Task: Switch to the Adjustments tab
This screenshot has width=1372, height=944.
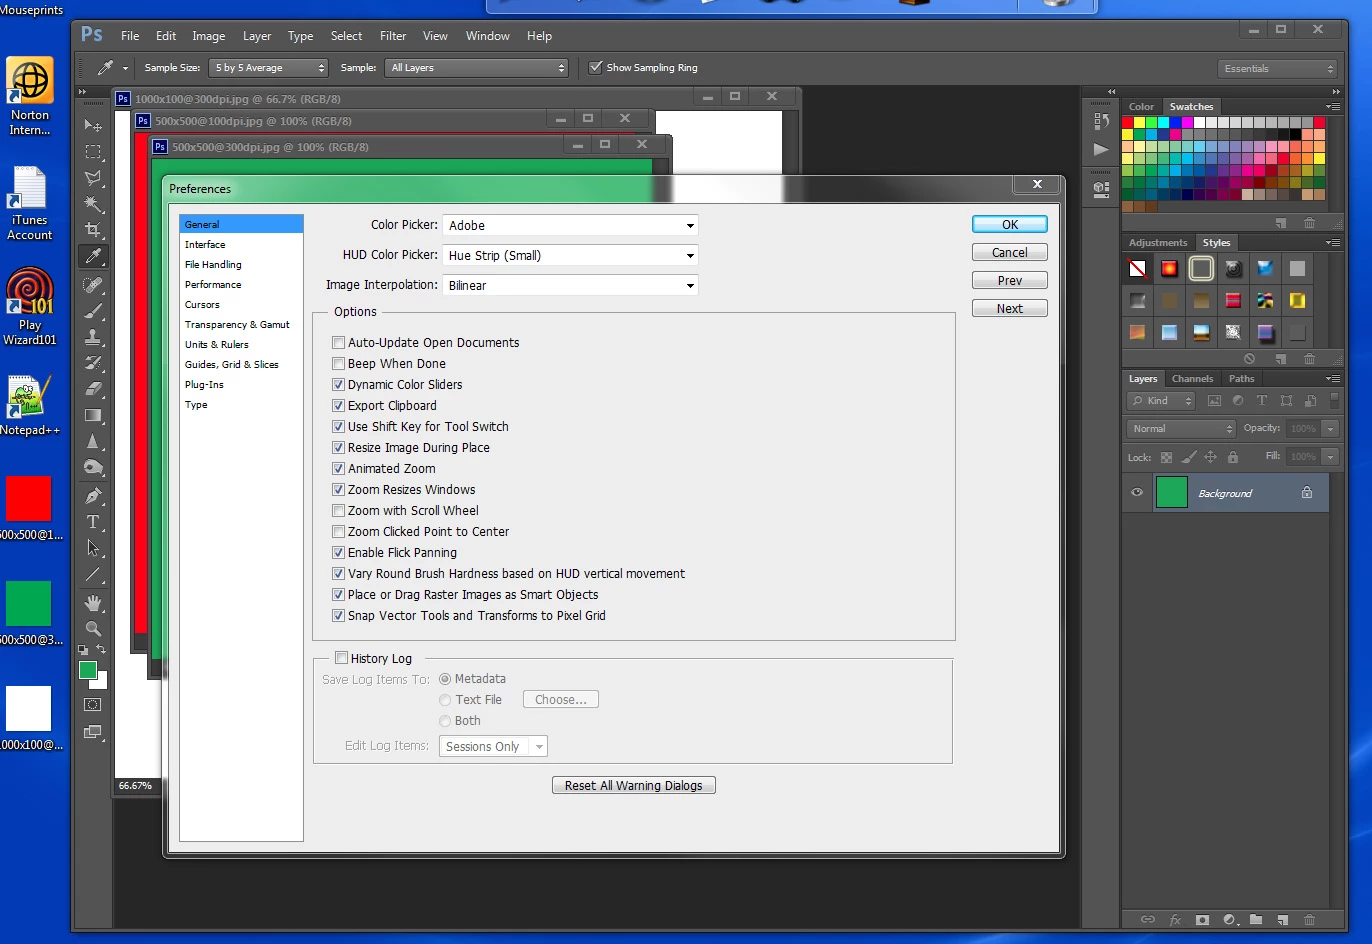Action: click(1158, 243)
